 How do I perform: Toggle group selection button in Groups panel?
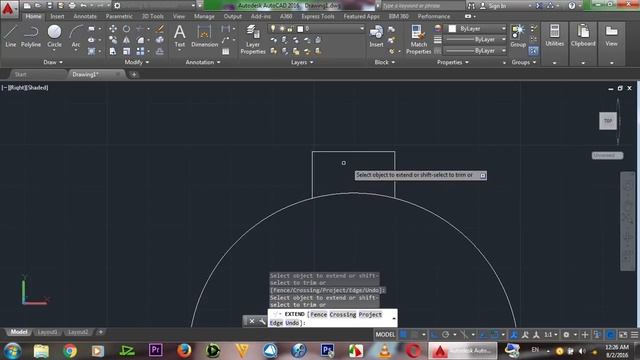coord(533,51)
